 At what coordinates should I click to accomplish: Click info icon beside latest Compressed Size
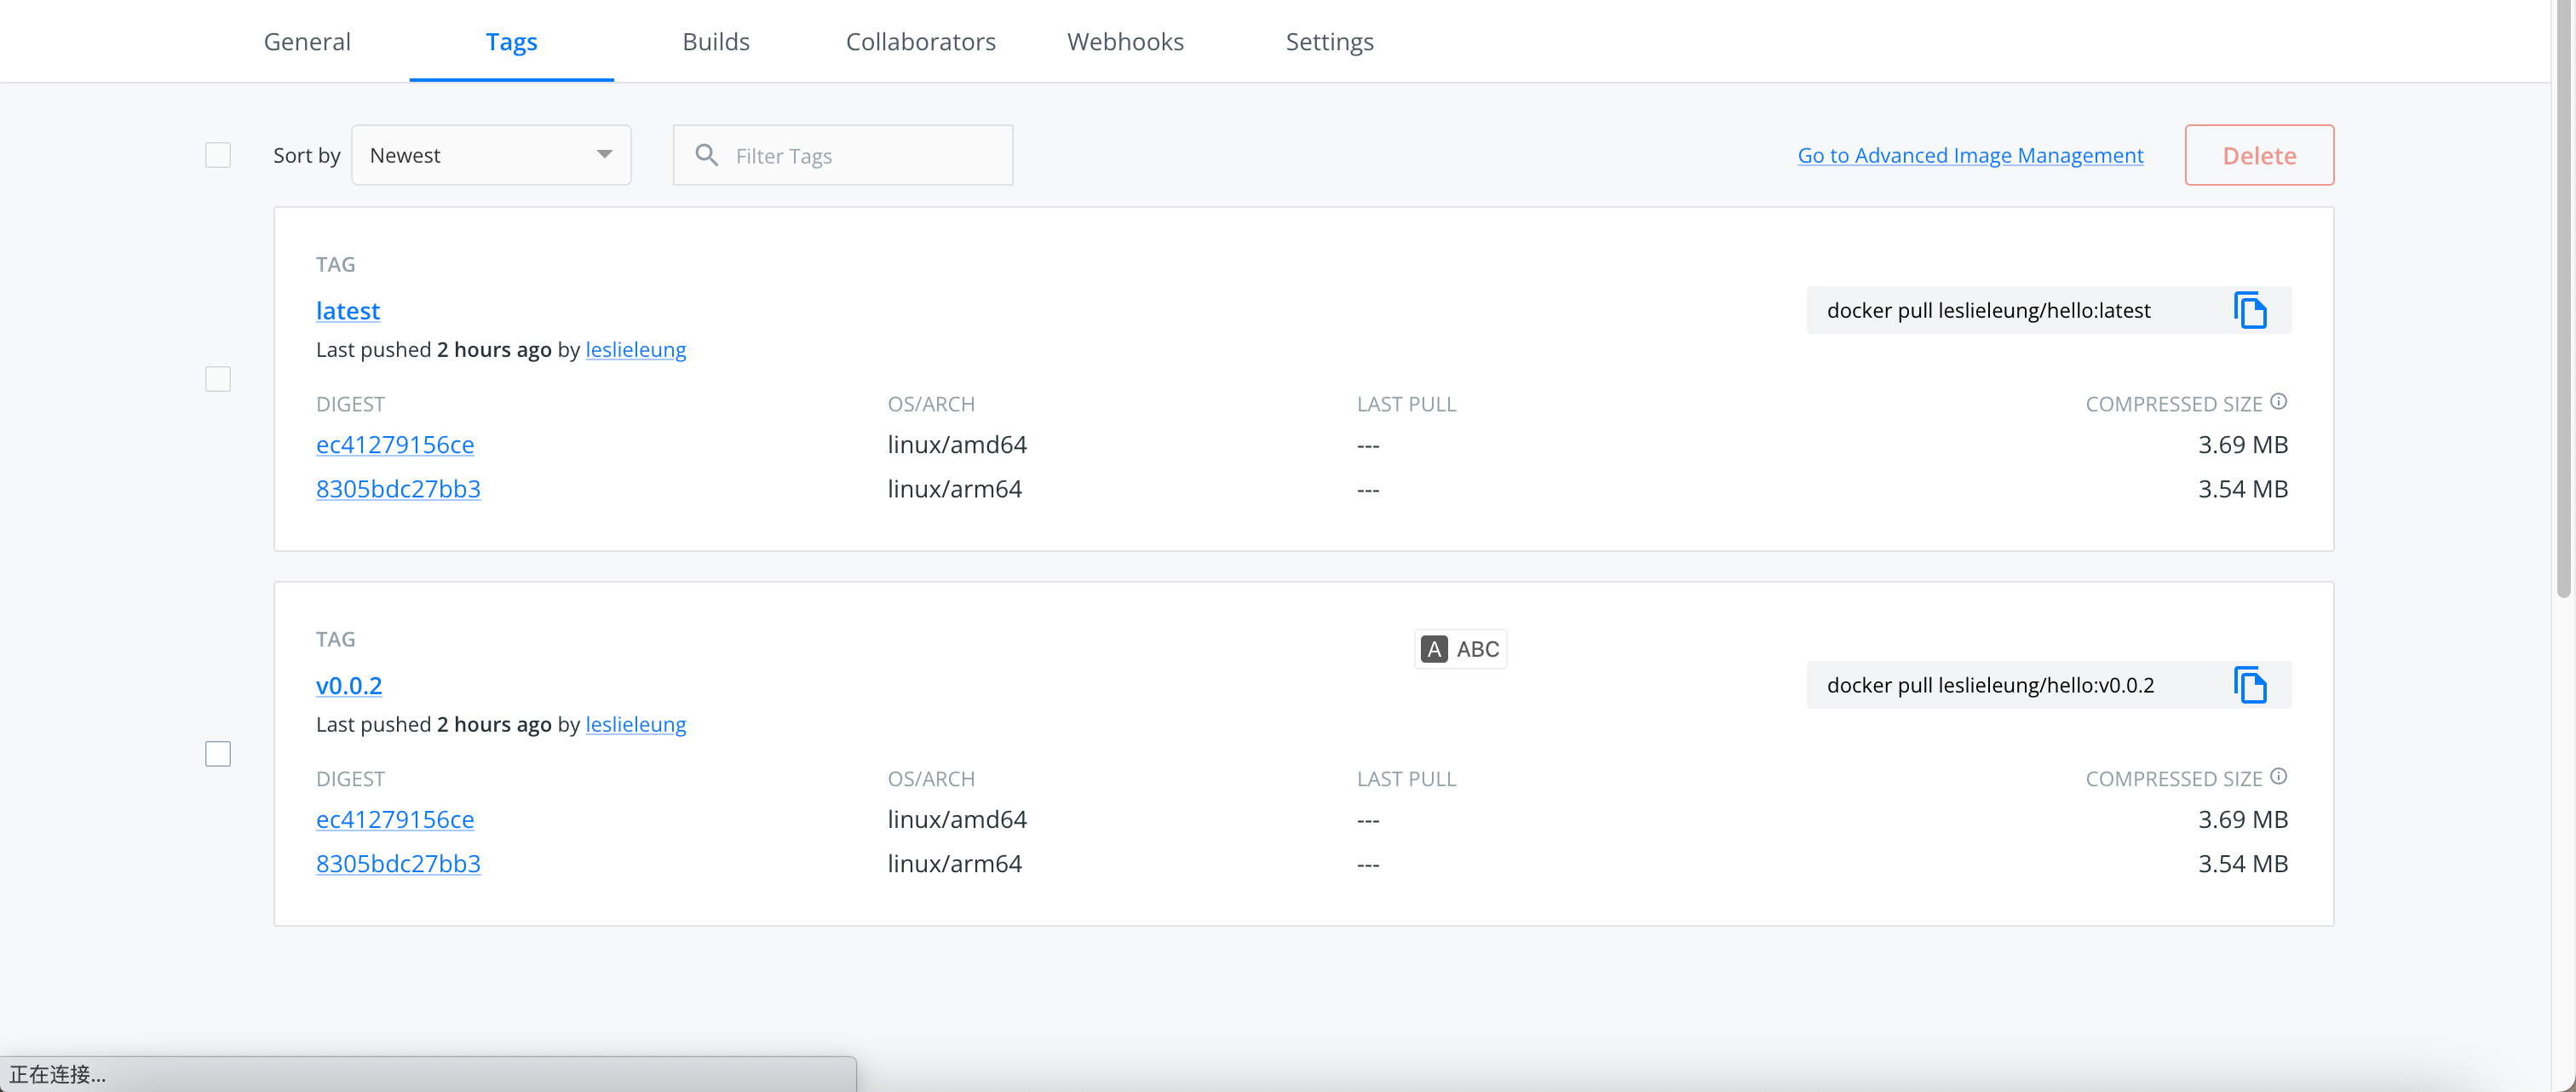tap(2279, 402)
